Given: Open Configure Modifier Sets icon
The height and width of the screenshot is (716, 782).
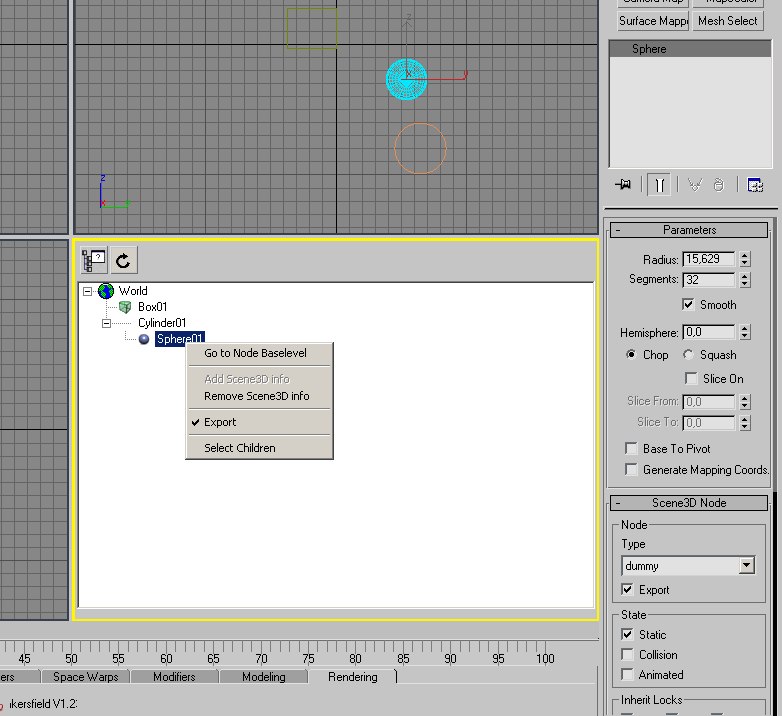Looking at the screenshot, I should click(755, 185).
